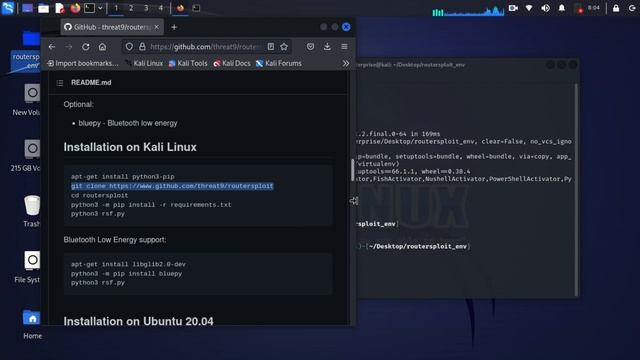
Task: Open the New Volume desktop drive
Action: (27, 100)
